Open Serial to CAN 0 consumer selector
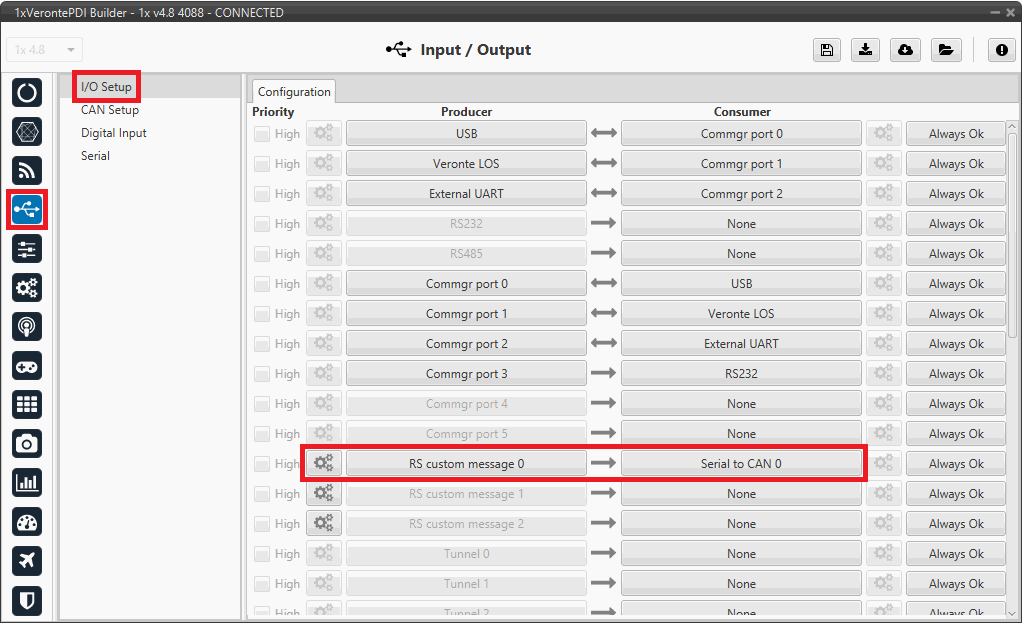The image size is (1022, 623). click(x=741, y=464)
